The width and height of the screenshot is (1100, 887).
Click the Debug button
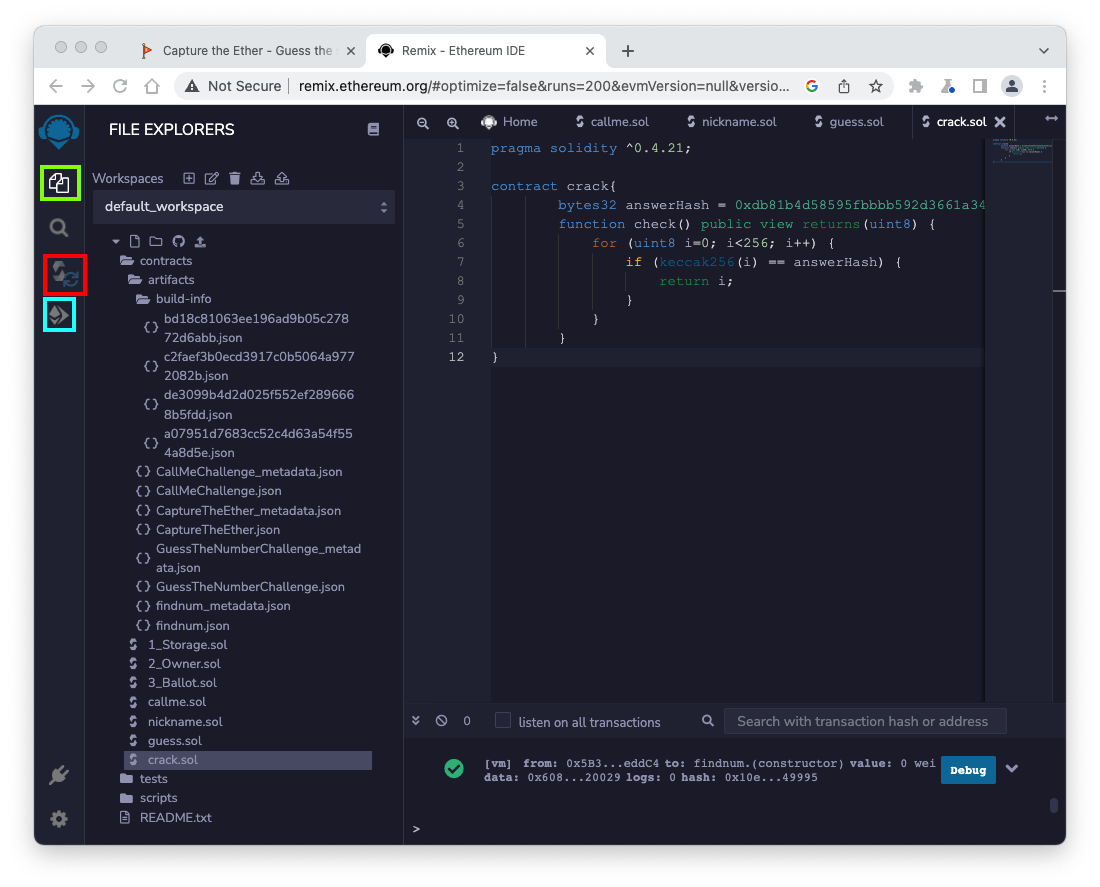pyautogui.click(x=967, y=770)
